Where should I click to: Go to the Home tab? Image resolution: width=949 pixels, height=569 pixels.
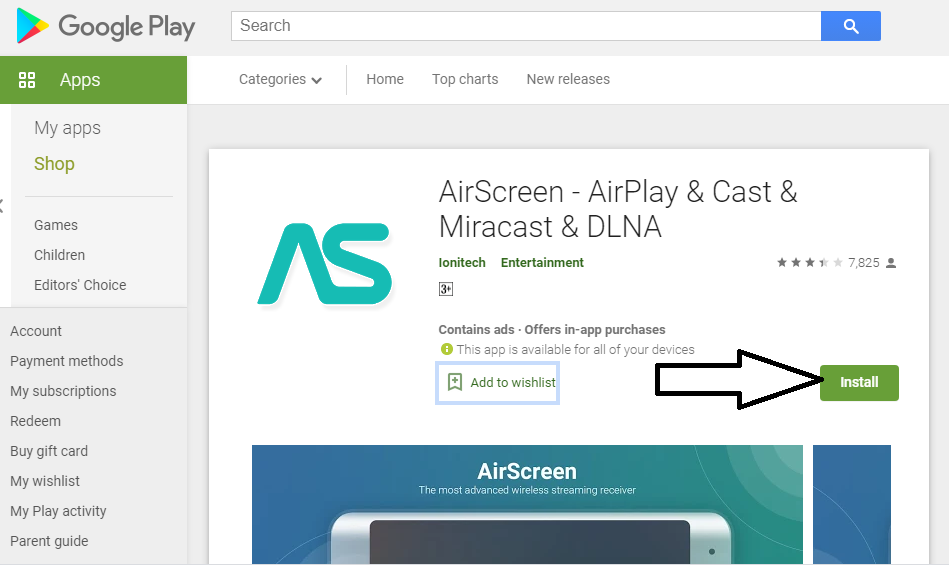[385, 79]
